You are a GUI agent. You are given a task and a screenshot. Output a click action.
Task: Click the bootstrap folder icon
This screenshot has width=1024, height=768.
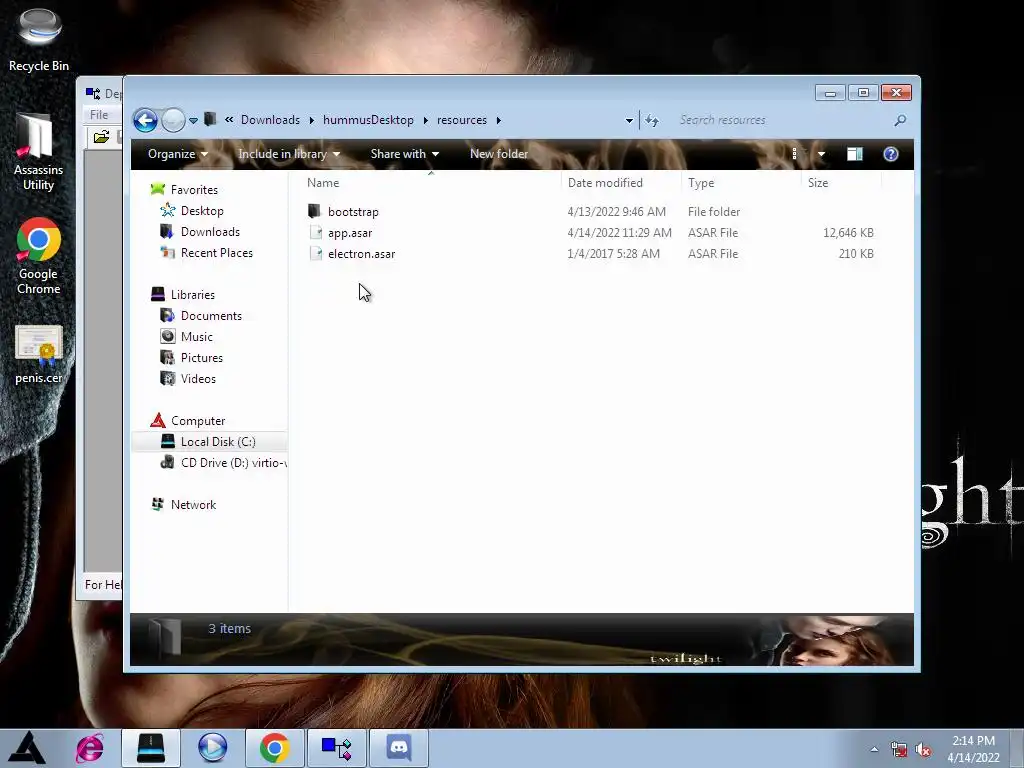tap(315, 211)
